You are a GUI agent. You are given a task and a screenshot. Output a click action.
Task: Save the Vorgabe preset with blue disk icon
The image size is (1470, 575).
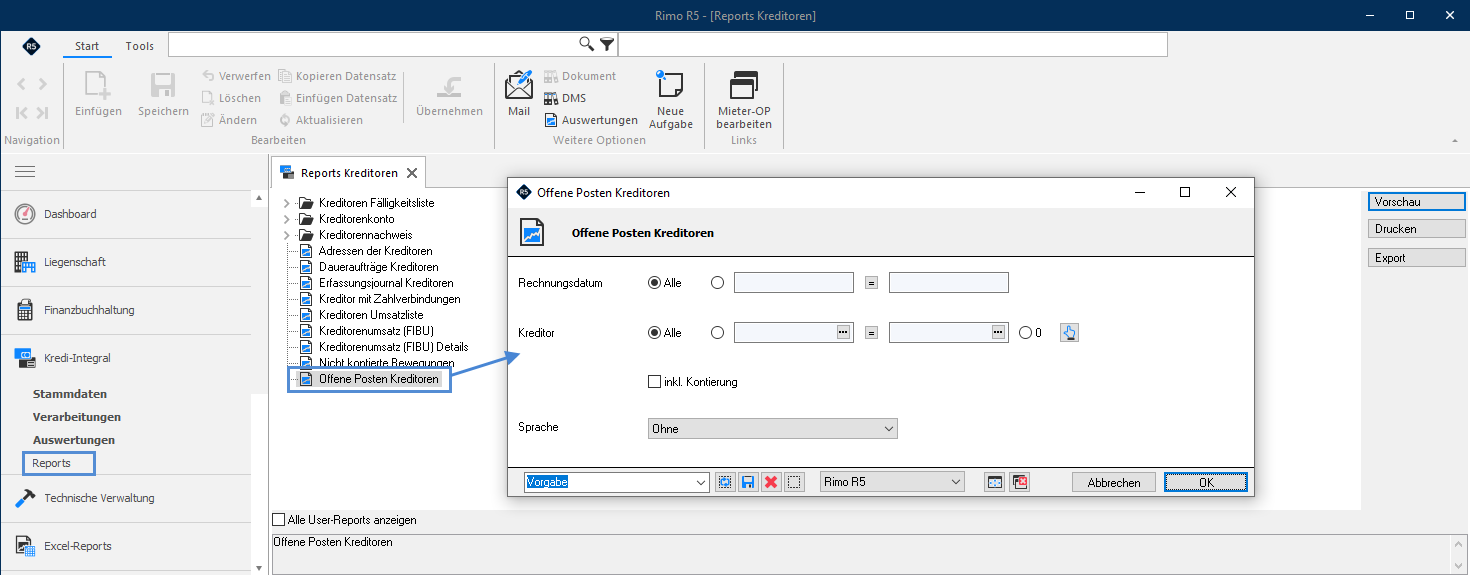point(748,482)
